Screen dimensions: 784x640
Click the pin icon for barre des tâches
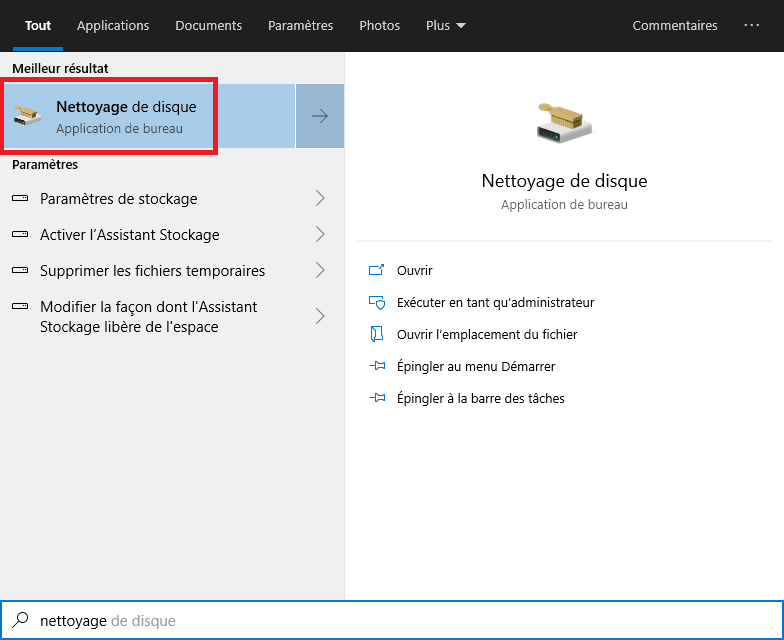(377, 398)
